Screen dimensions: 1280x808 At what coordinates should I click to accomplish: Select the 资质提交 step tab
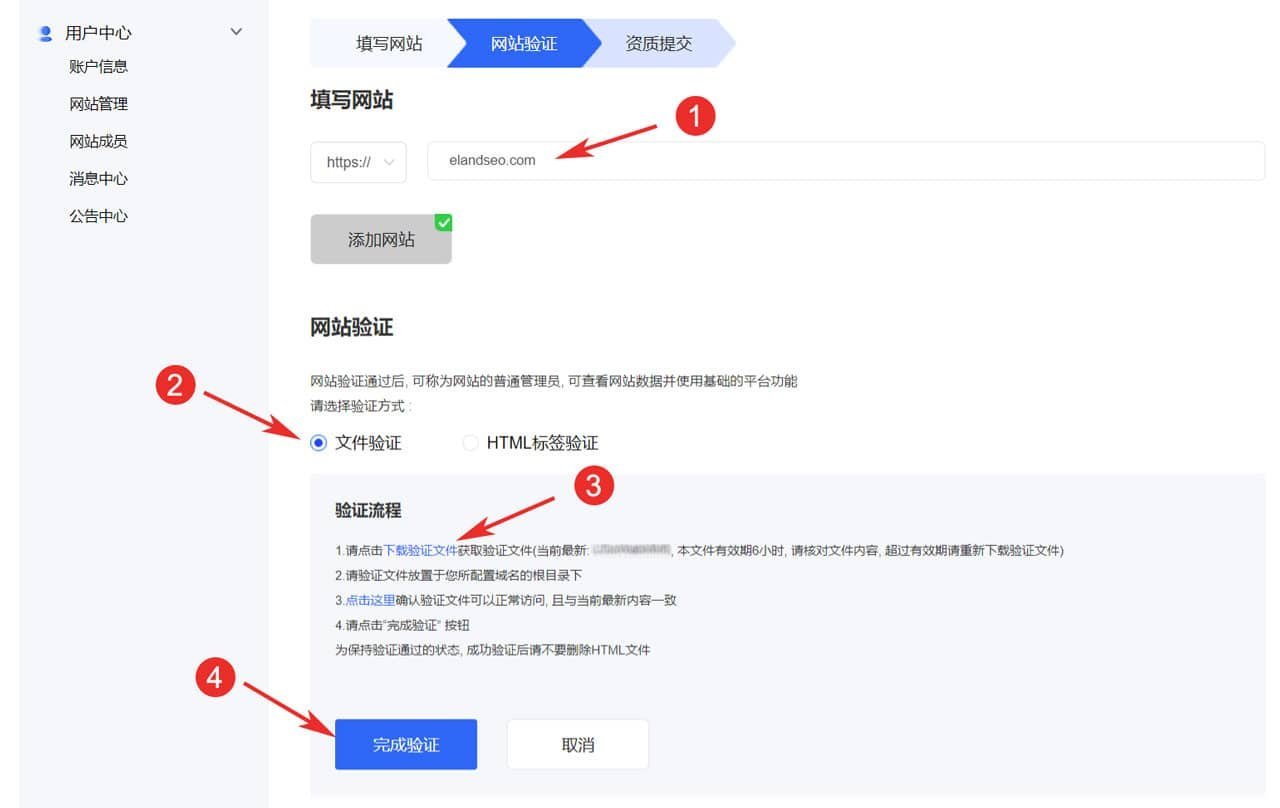tap(659, 44)
